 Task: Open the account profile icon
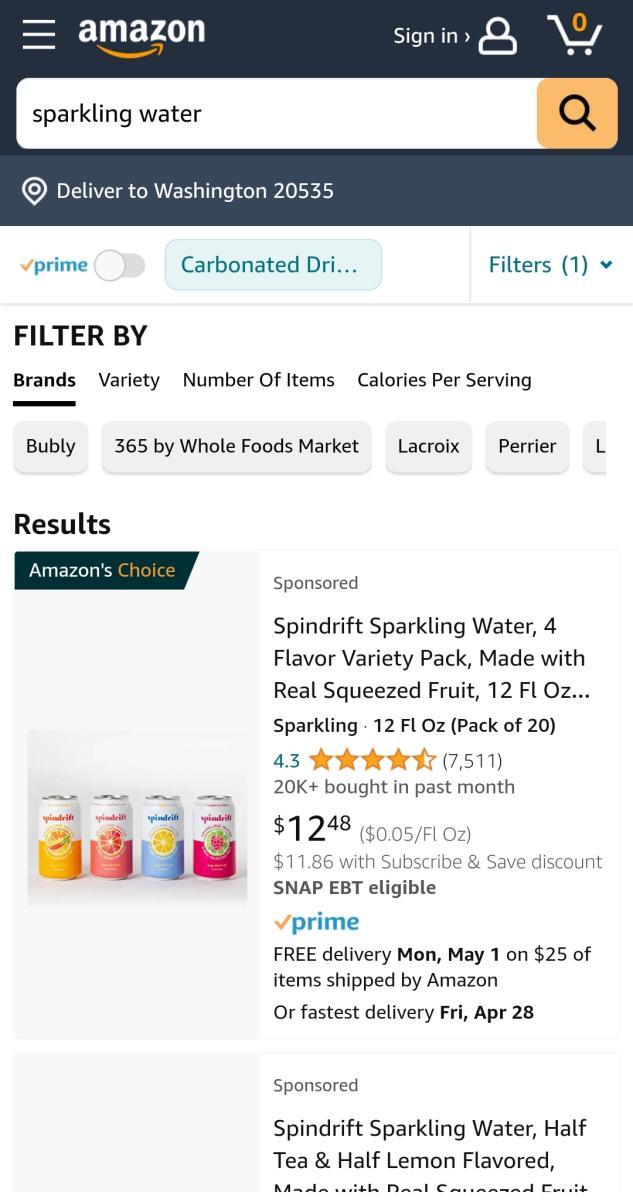tap(498, 36)
